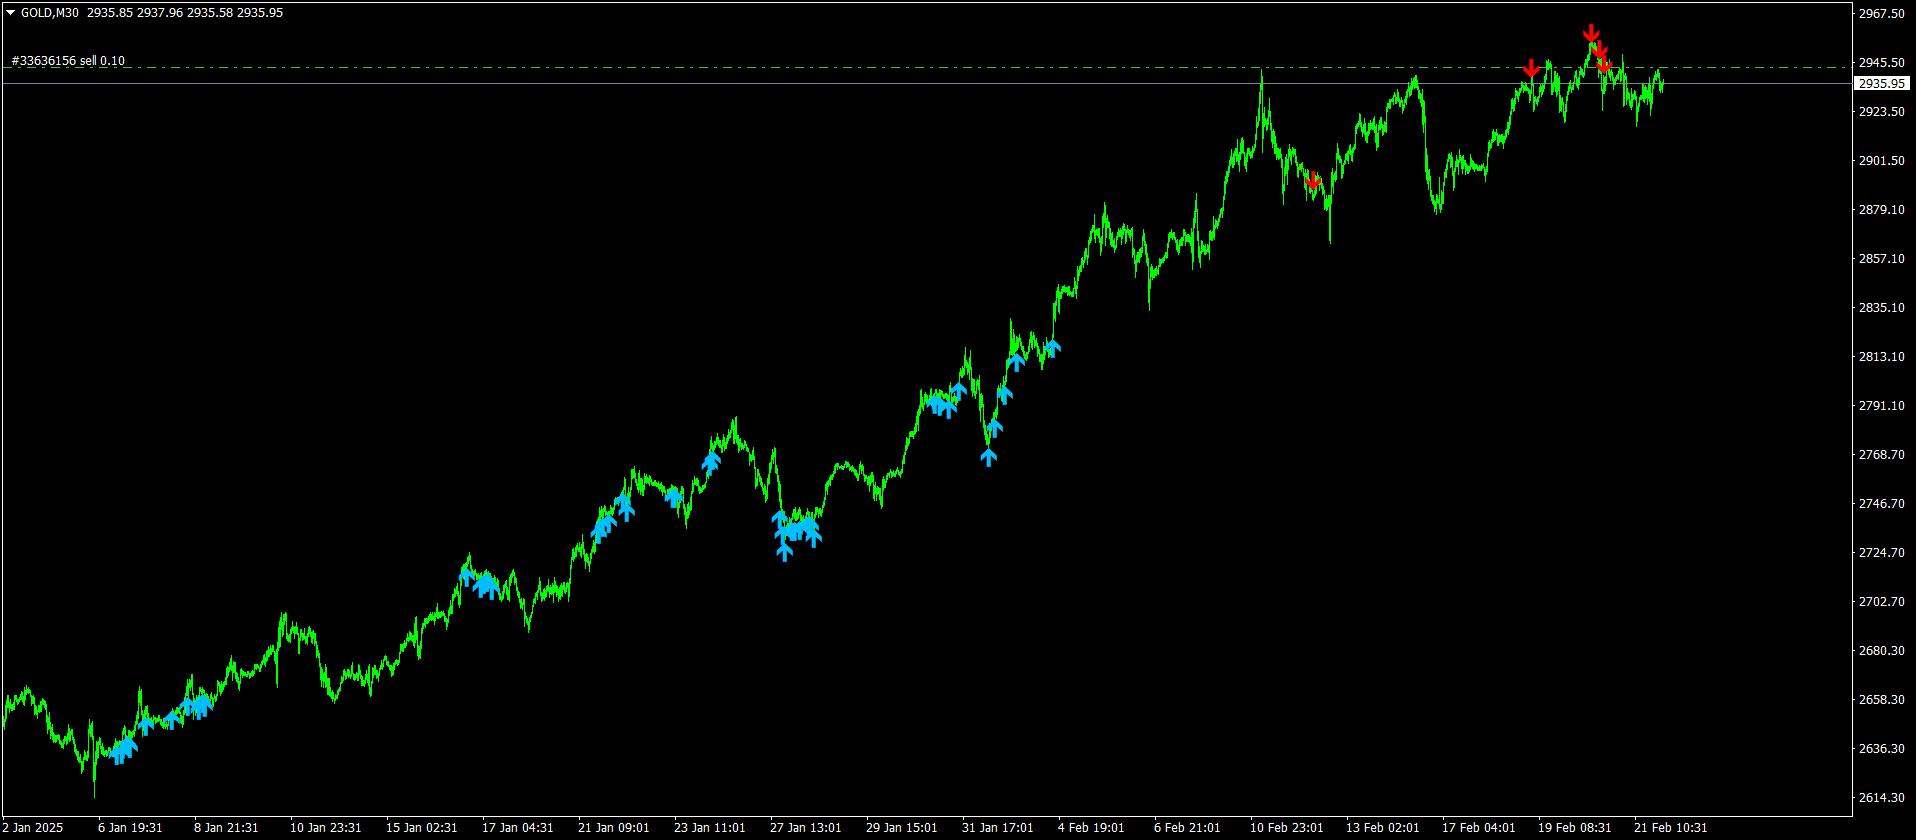Click the #33636156 sell 0.10 order label
This screenshot has width=1916, height=840.
tap(68, 61)
